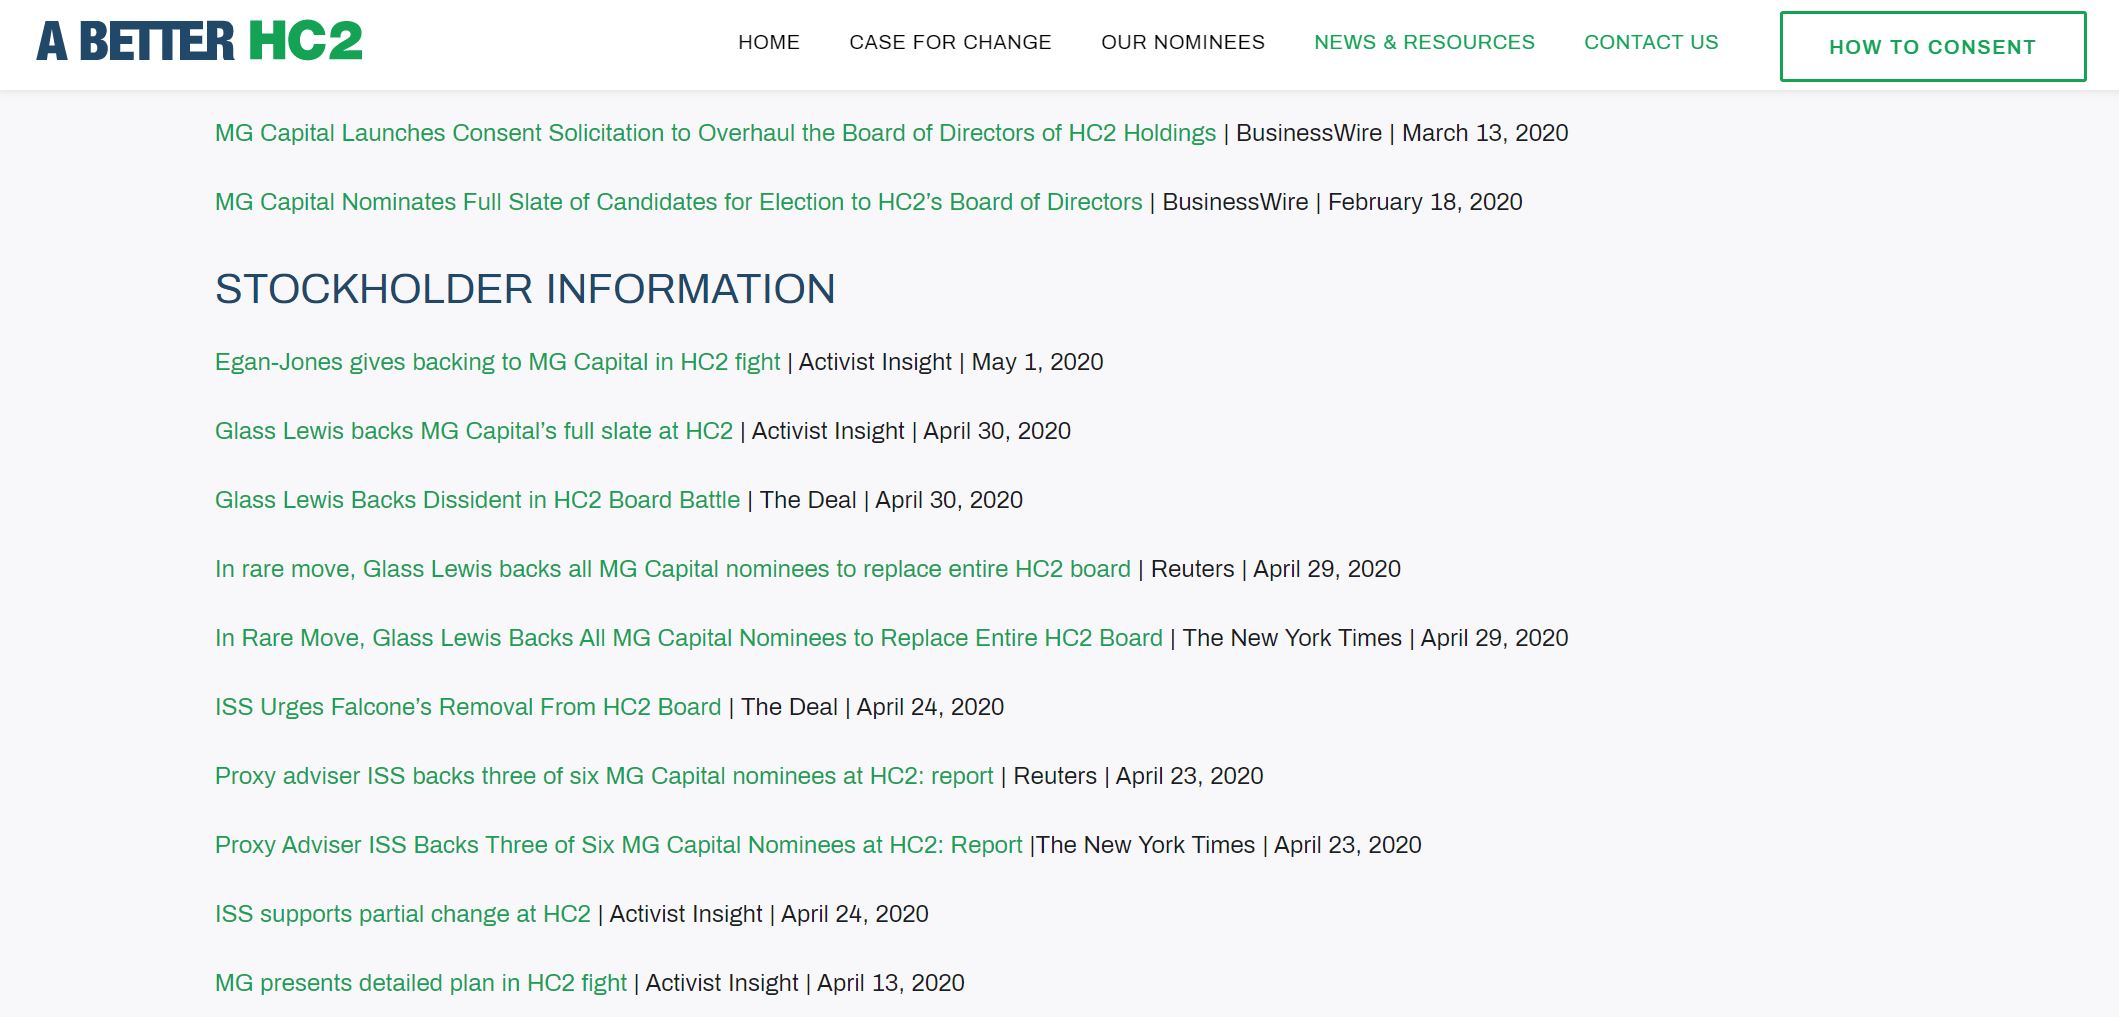Open Reuters Proxy adviser ISS backs three article
The height and width of the screenshot is (1017, 2119).
604,776
